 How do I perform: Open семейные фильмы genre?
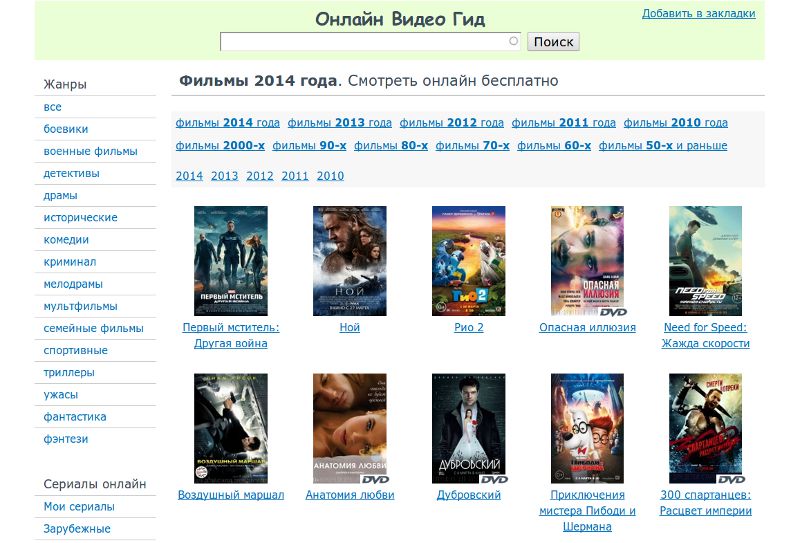(93, 328)
